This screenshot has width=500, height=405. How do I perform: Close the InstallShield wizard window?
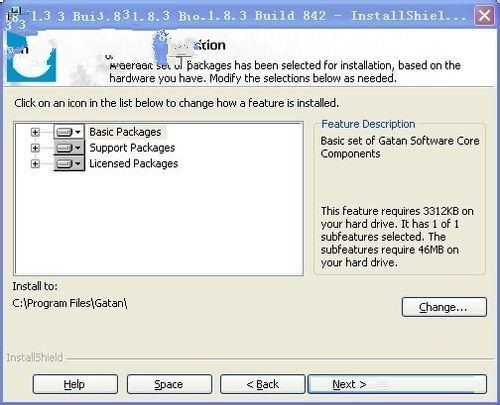(484, 15)
